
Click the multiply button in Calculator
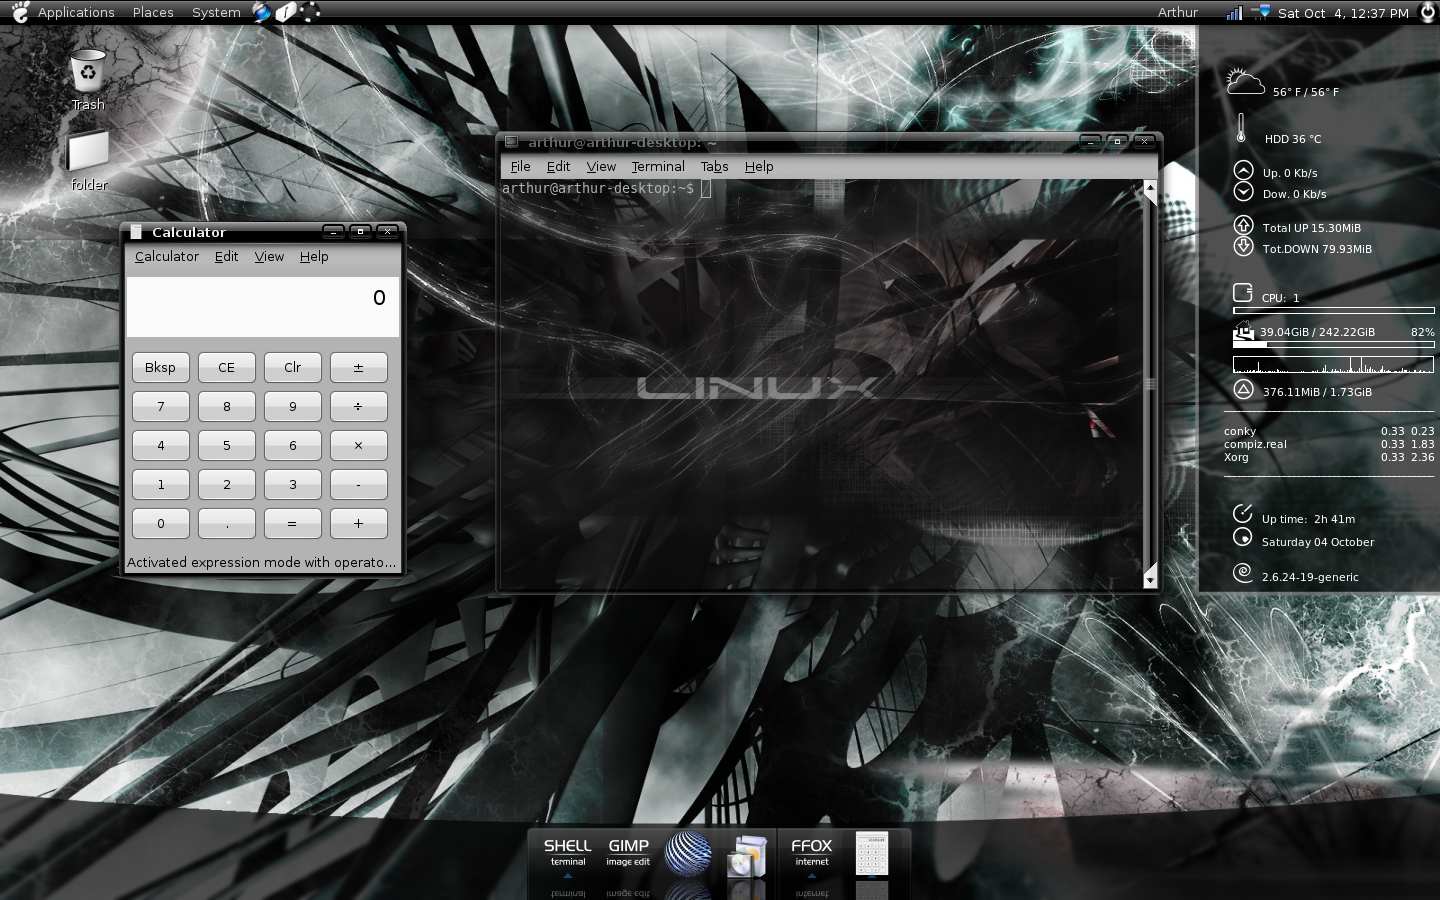click(x=358, y=445)
